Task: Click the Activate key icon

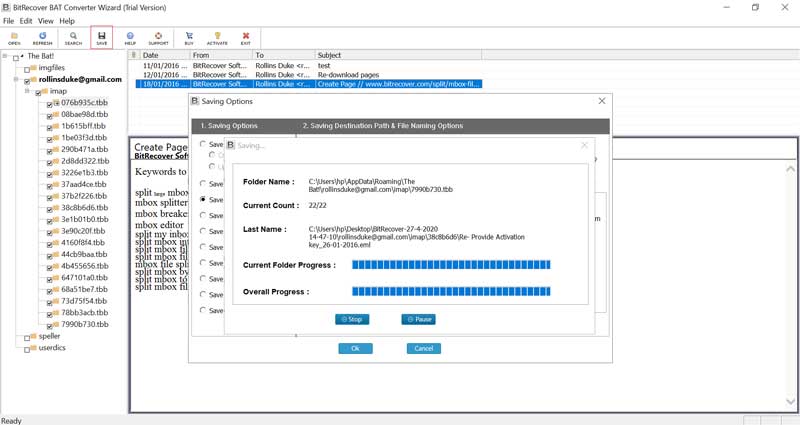Action: click(x=217, y=38)
